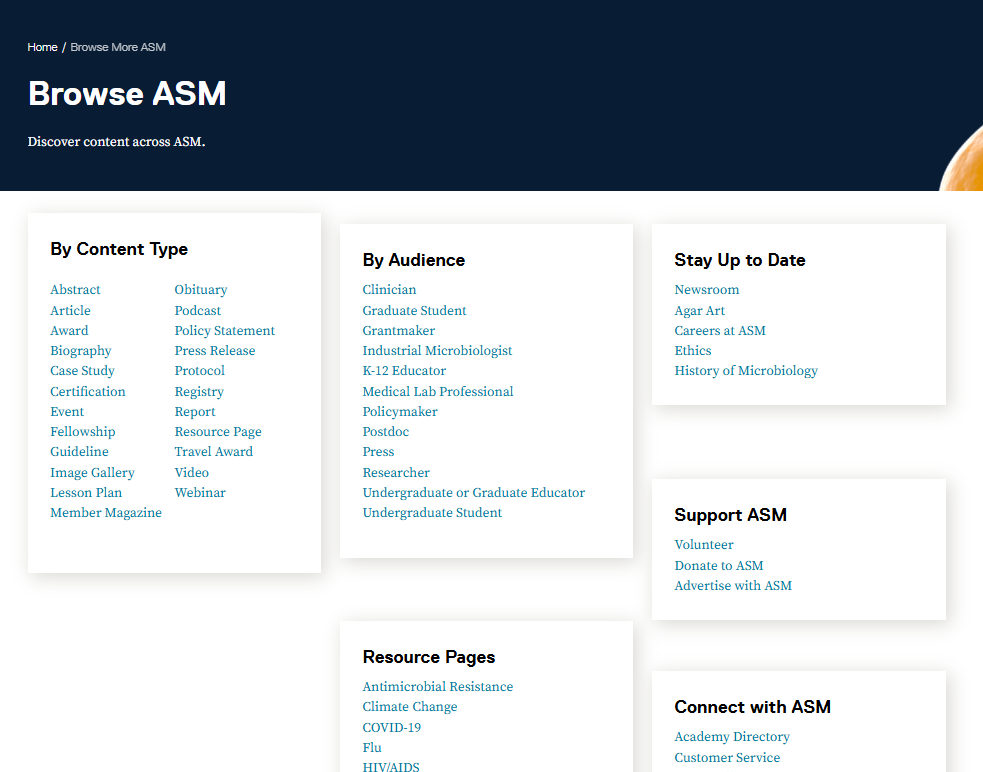This screenshot has width=983, height=772.
Task: View Careers at ASM
Action: (x=720, y=330)
